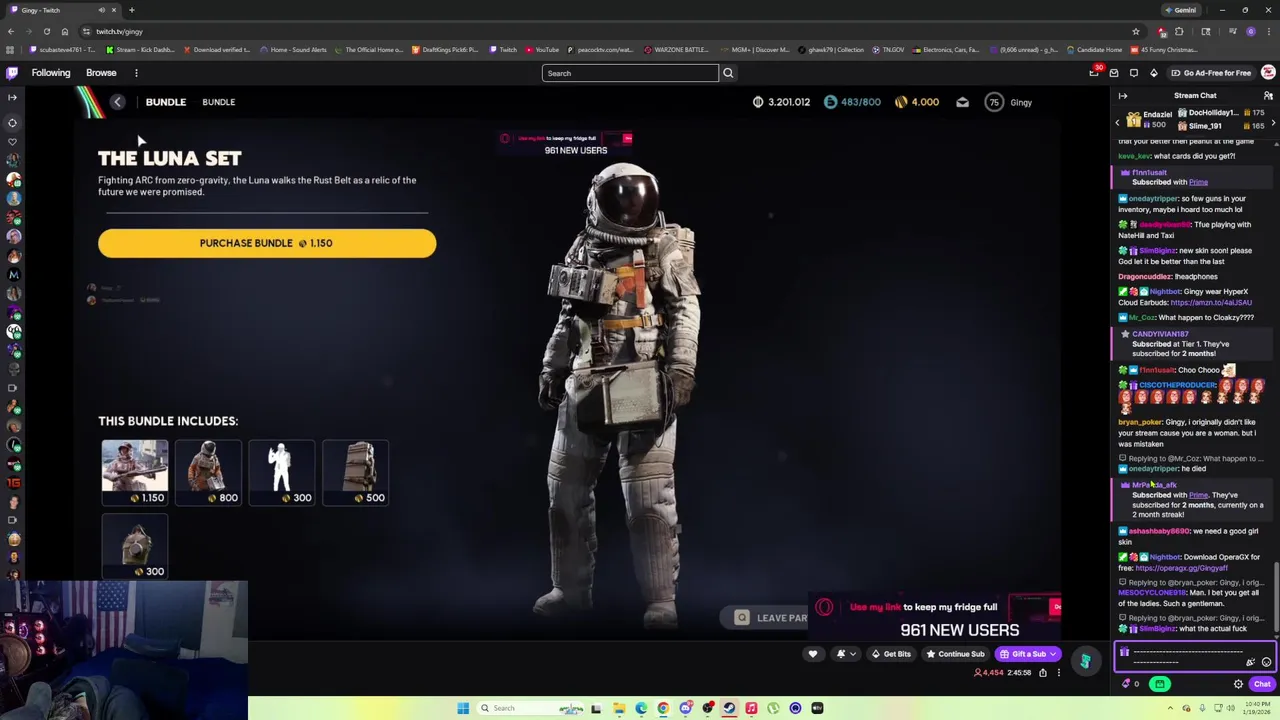
Task: Select the 300 helmet item thumbnail
Action: (x=135, y=546)
